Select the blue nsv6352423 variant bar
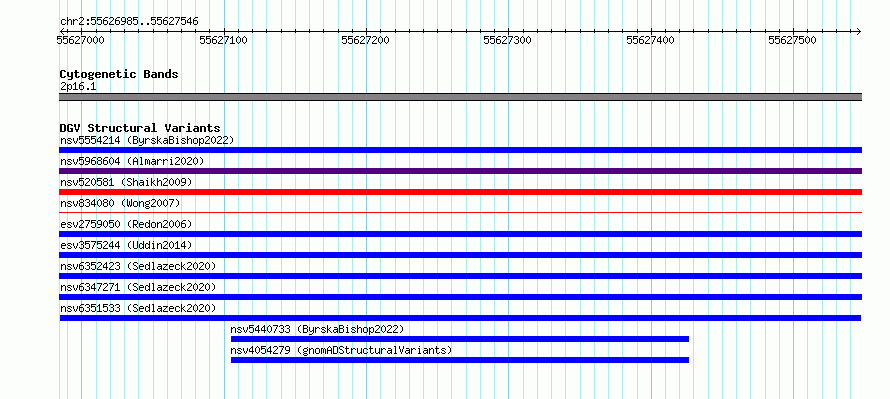This screenshot has width=890, height=399. [x=460, y=276]
